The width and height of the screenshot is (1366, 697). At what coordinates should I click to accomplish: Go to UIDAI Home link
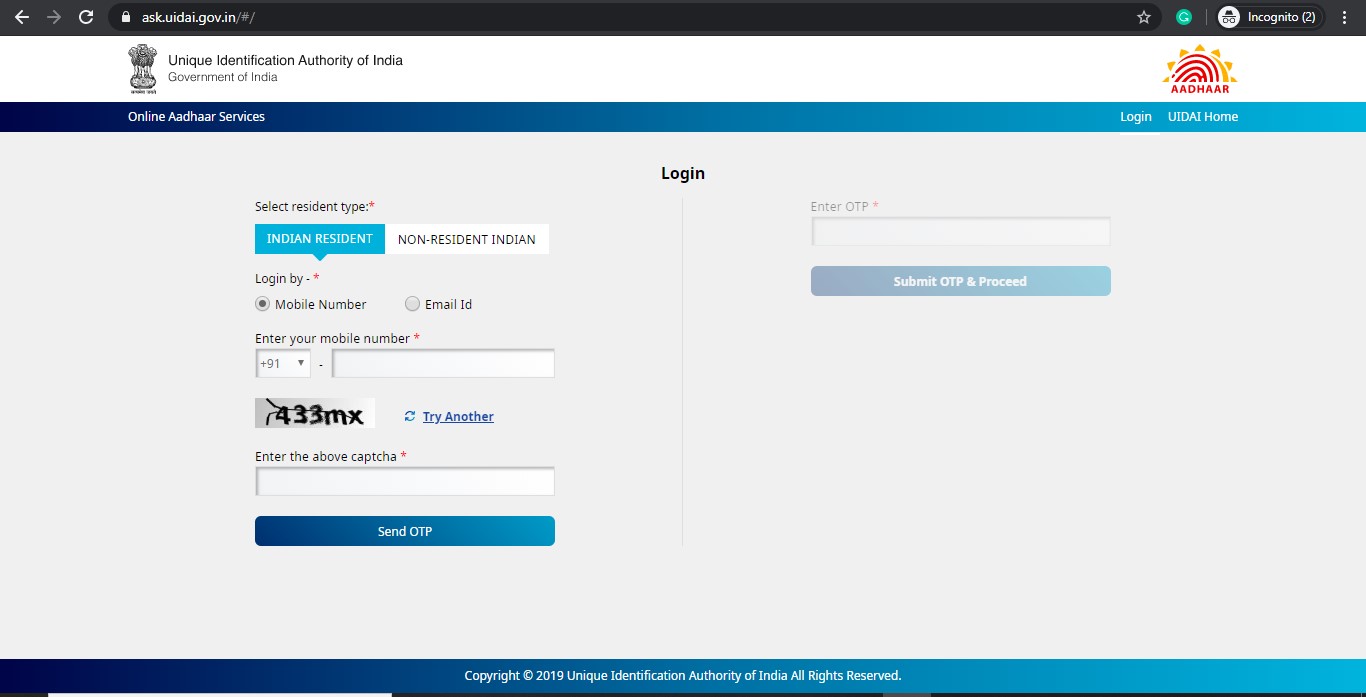click(x=1202, y=117)
